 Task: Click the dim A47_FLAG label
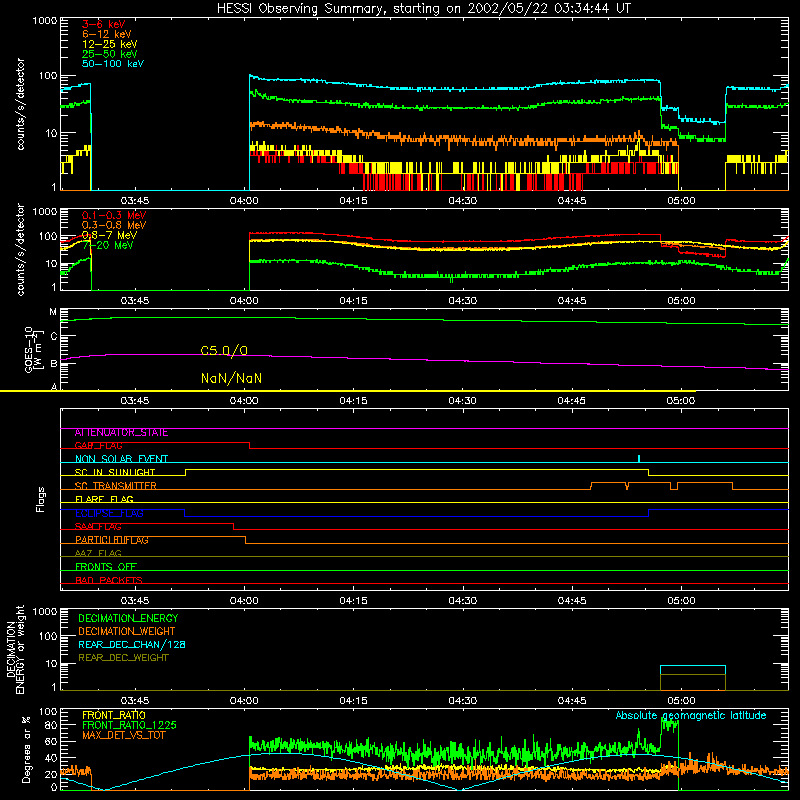pos(98,554)
